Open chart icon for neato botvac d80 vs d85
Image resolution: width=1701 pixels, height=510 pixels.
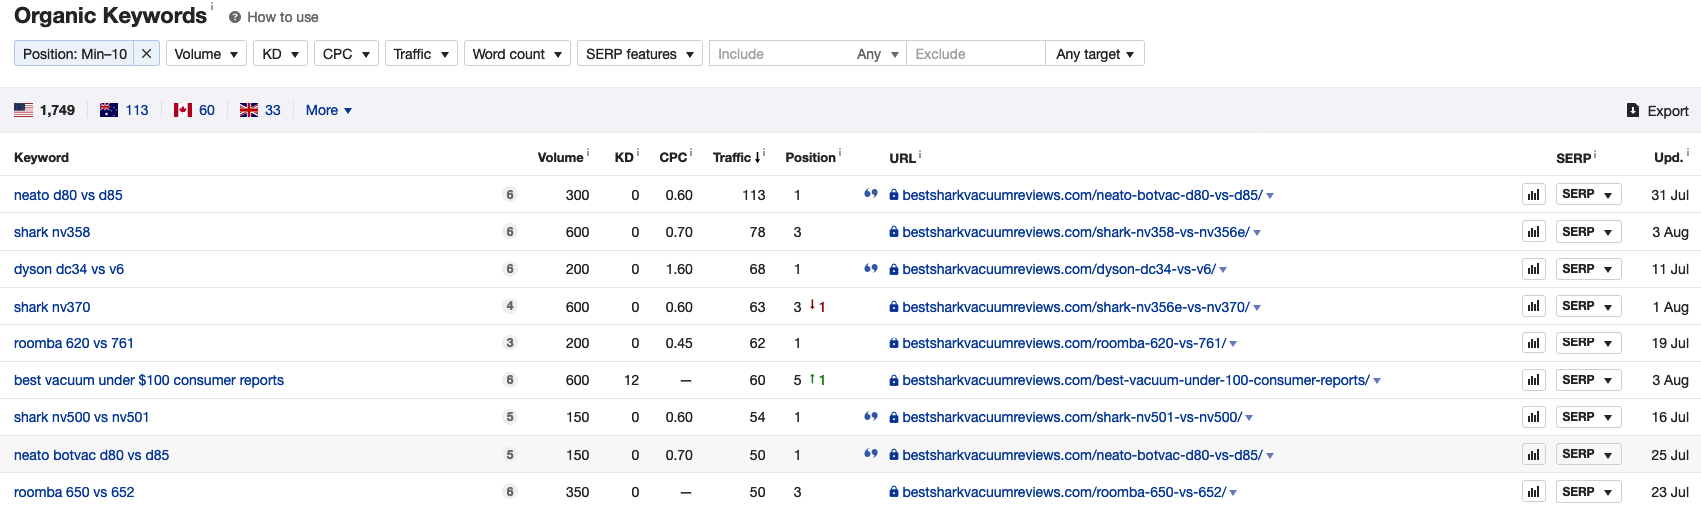[x=1533, y=454]
